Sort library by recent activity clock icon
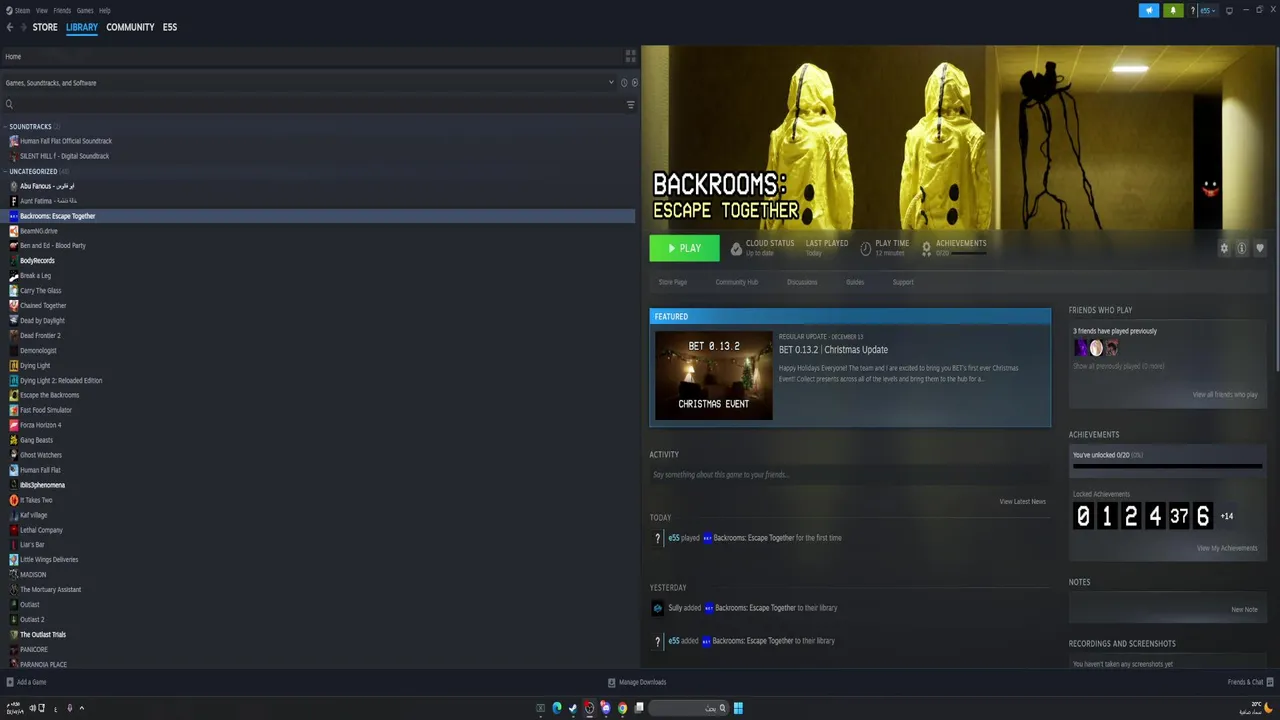This screenshot has height=720, width=1280. tap(624, 83)
